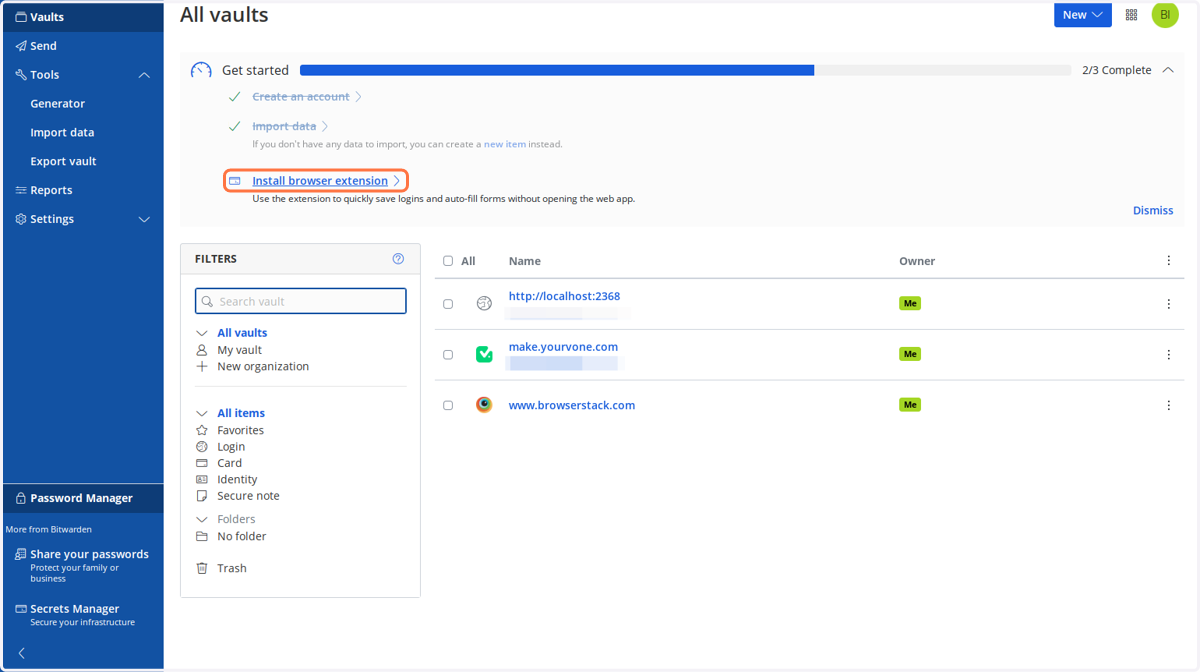1200x672 pixels.
Task: Open the www.browserstack.com item
Action: 572,405
